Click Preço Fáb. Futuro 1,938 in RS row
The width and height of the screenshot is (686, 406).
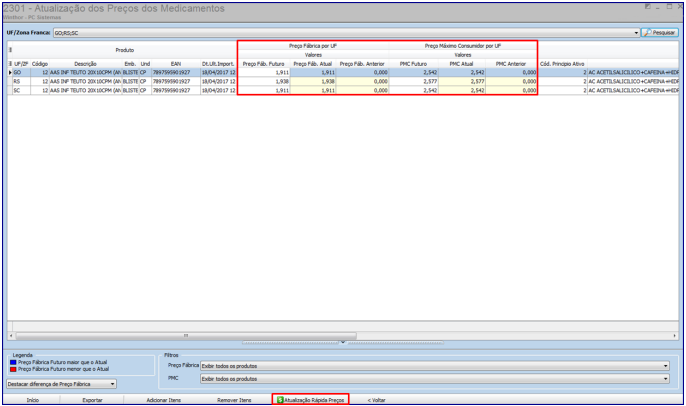pyautogui.click(x=264, y=81)
